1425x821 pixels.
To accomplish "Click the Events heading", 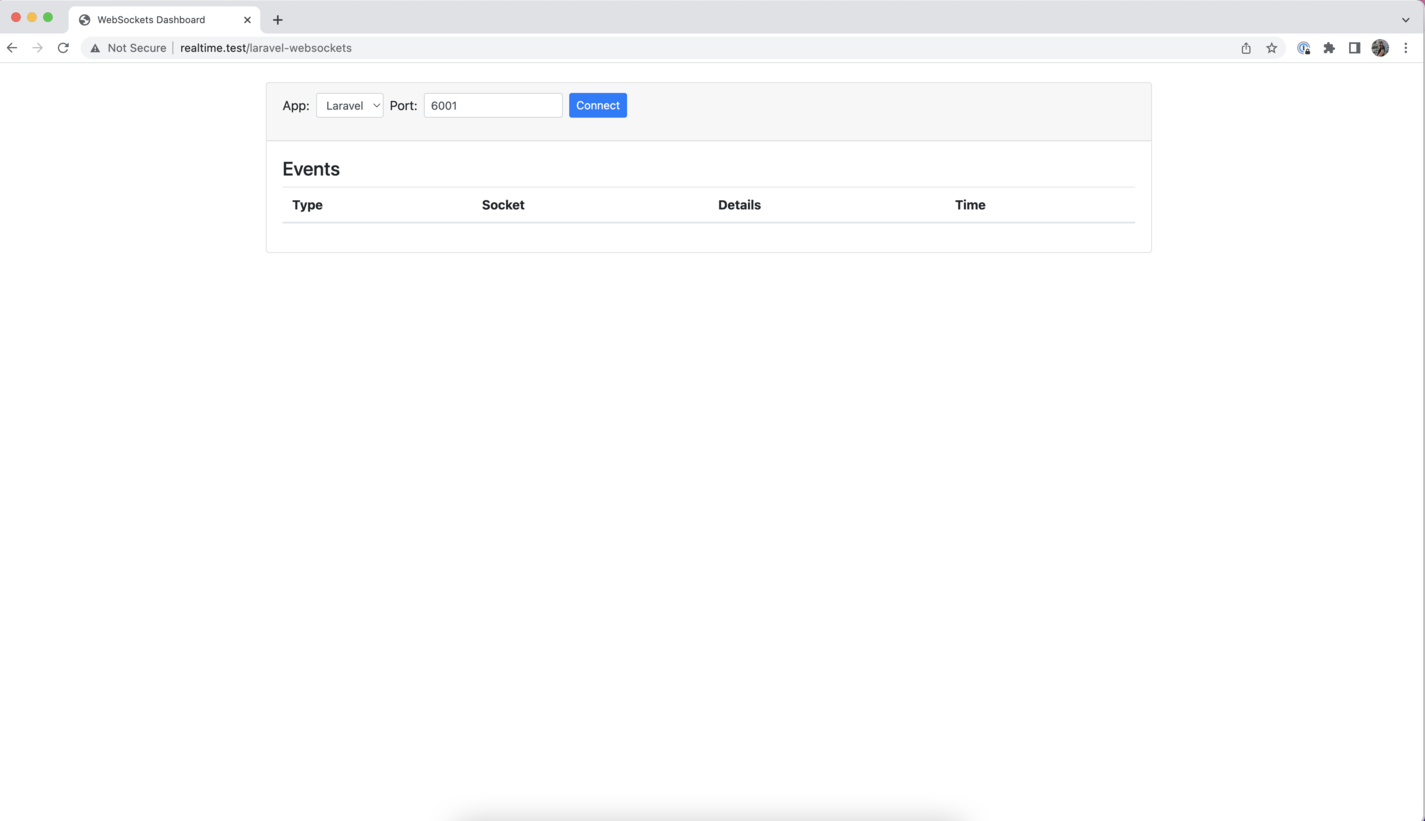I will coord(310,169).
